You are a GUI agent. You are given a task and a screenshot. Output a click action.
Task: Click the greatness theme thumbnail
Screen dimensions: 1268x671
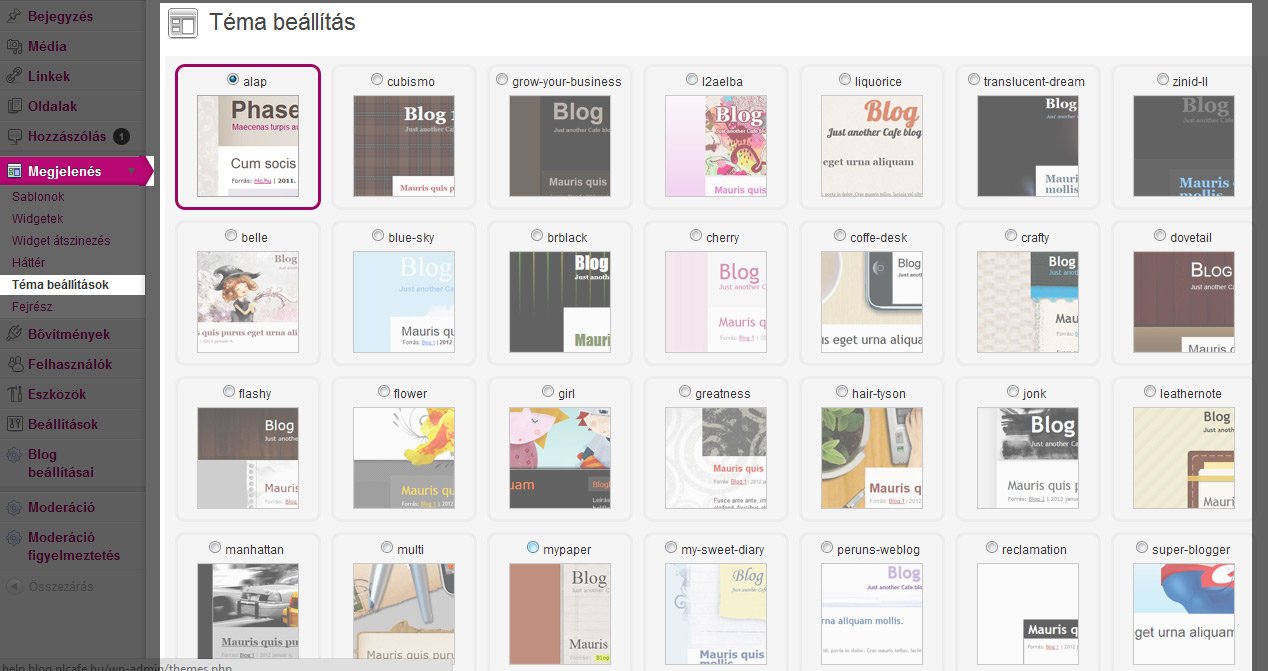click(x=716, y=458)
